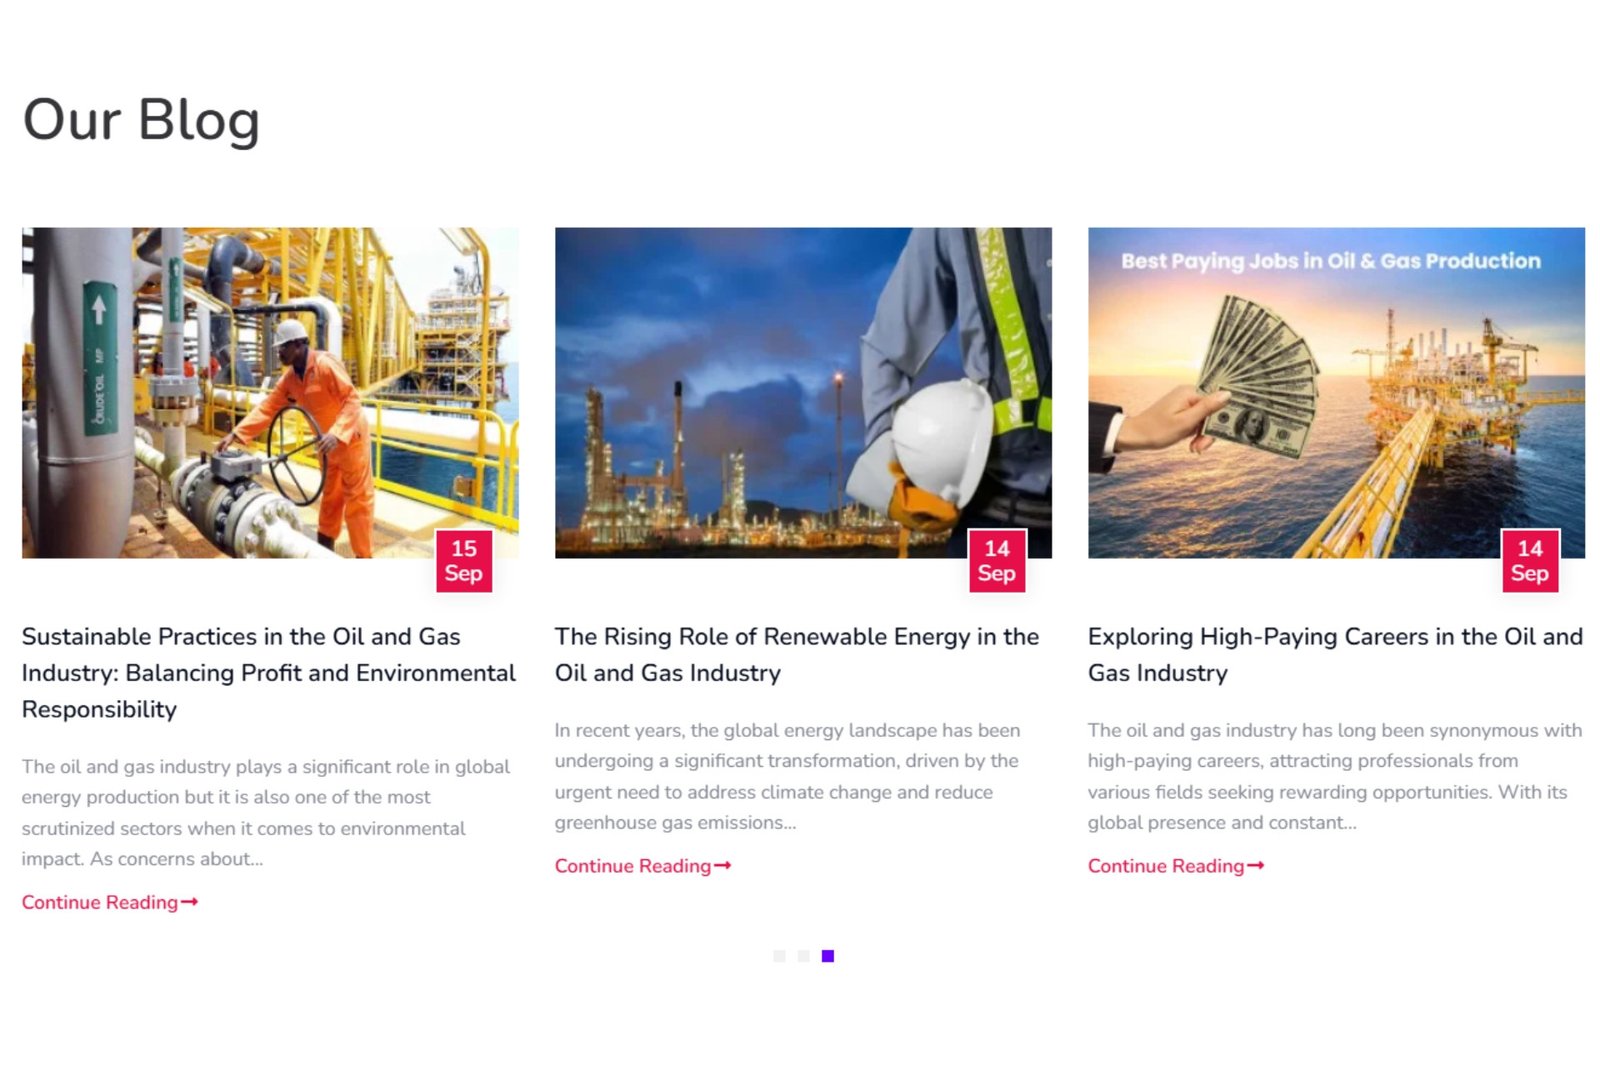The image size is (1600, 1067).
Task: Open Exploring High-Paying Careers article title
Action: point(1335,654)
